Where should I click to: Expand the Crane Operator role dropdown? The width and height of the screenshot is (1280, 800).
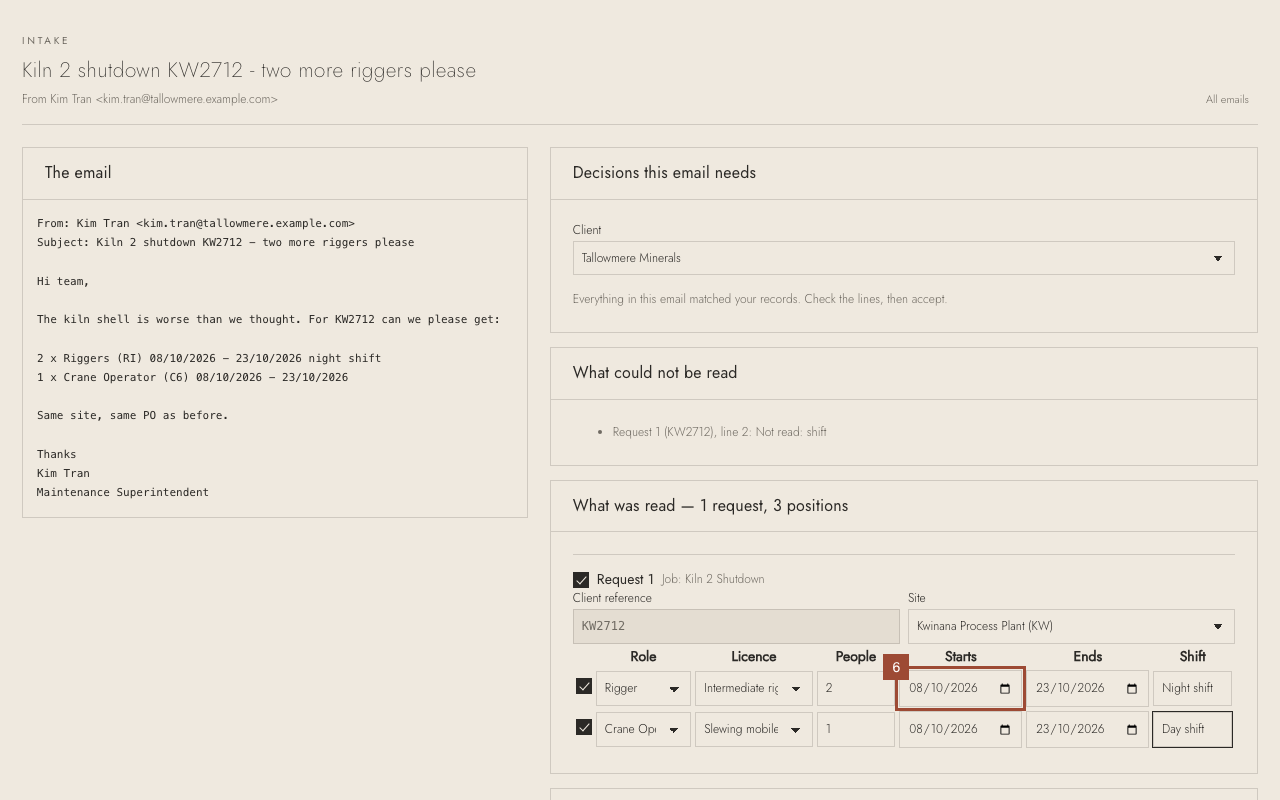tap(643, 729)
